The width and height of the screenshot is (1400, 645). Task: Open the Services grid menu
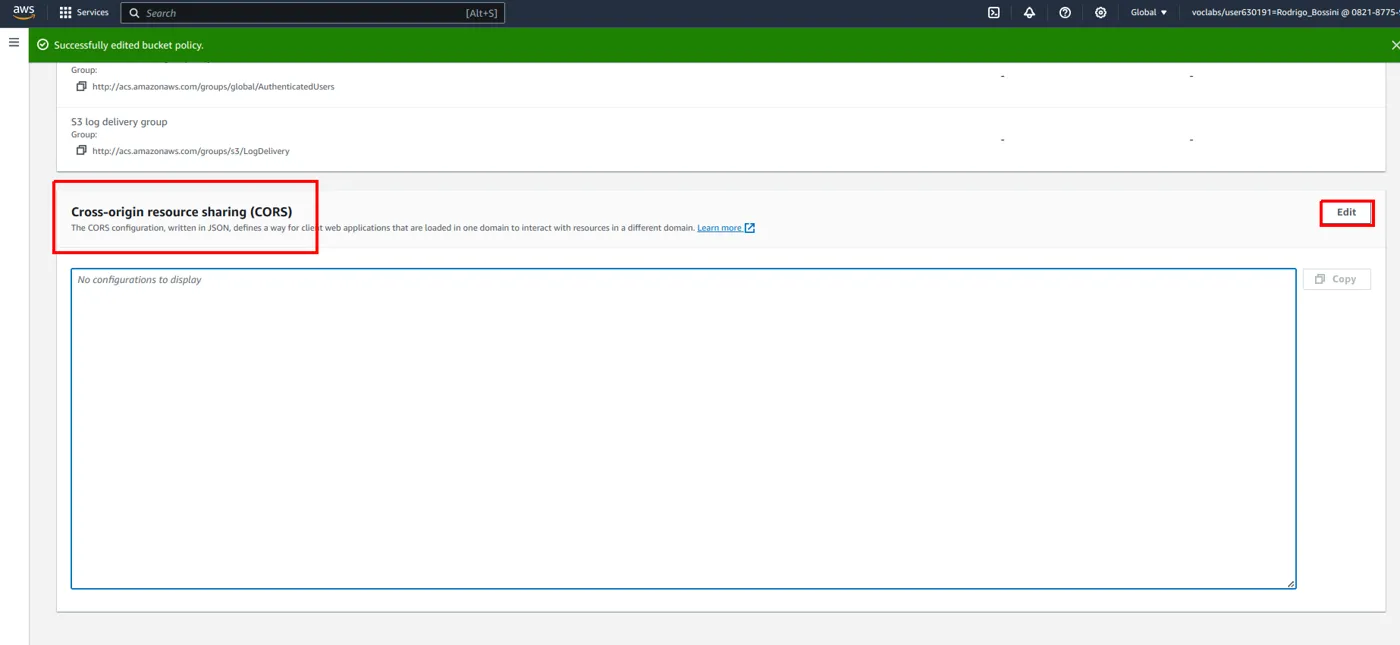(84, 13)
